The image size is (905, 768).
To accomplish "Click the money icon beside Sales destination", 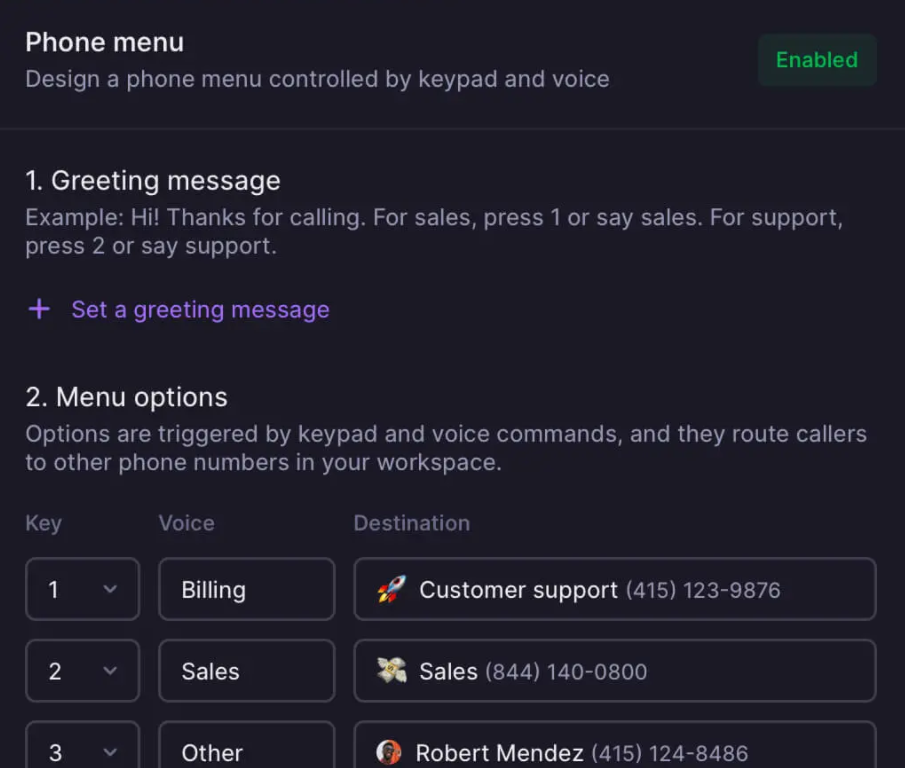I will (x=391, y=671).
